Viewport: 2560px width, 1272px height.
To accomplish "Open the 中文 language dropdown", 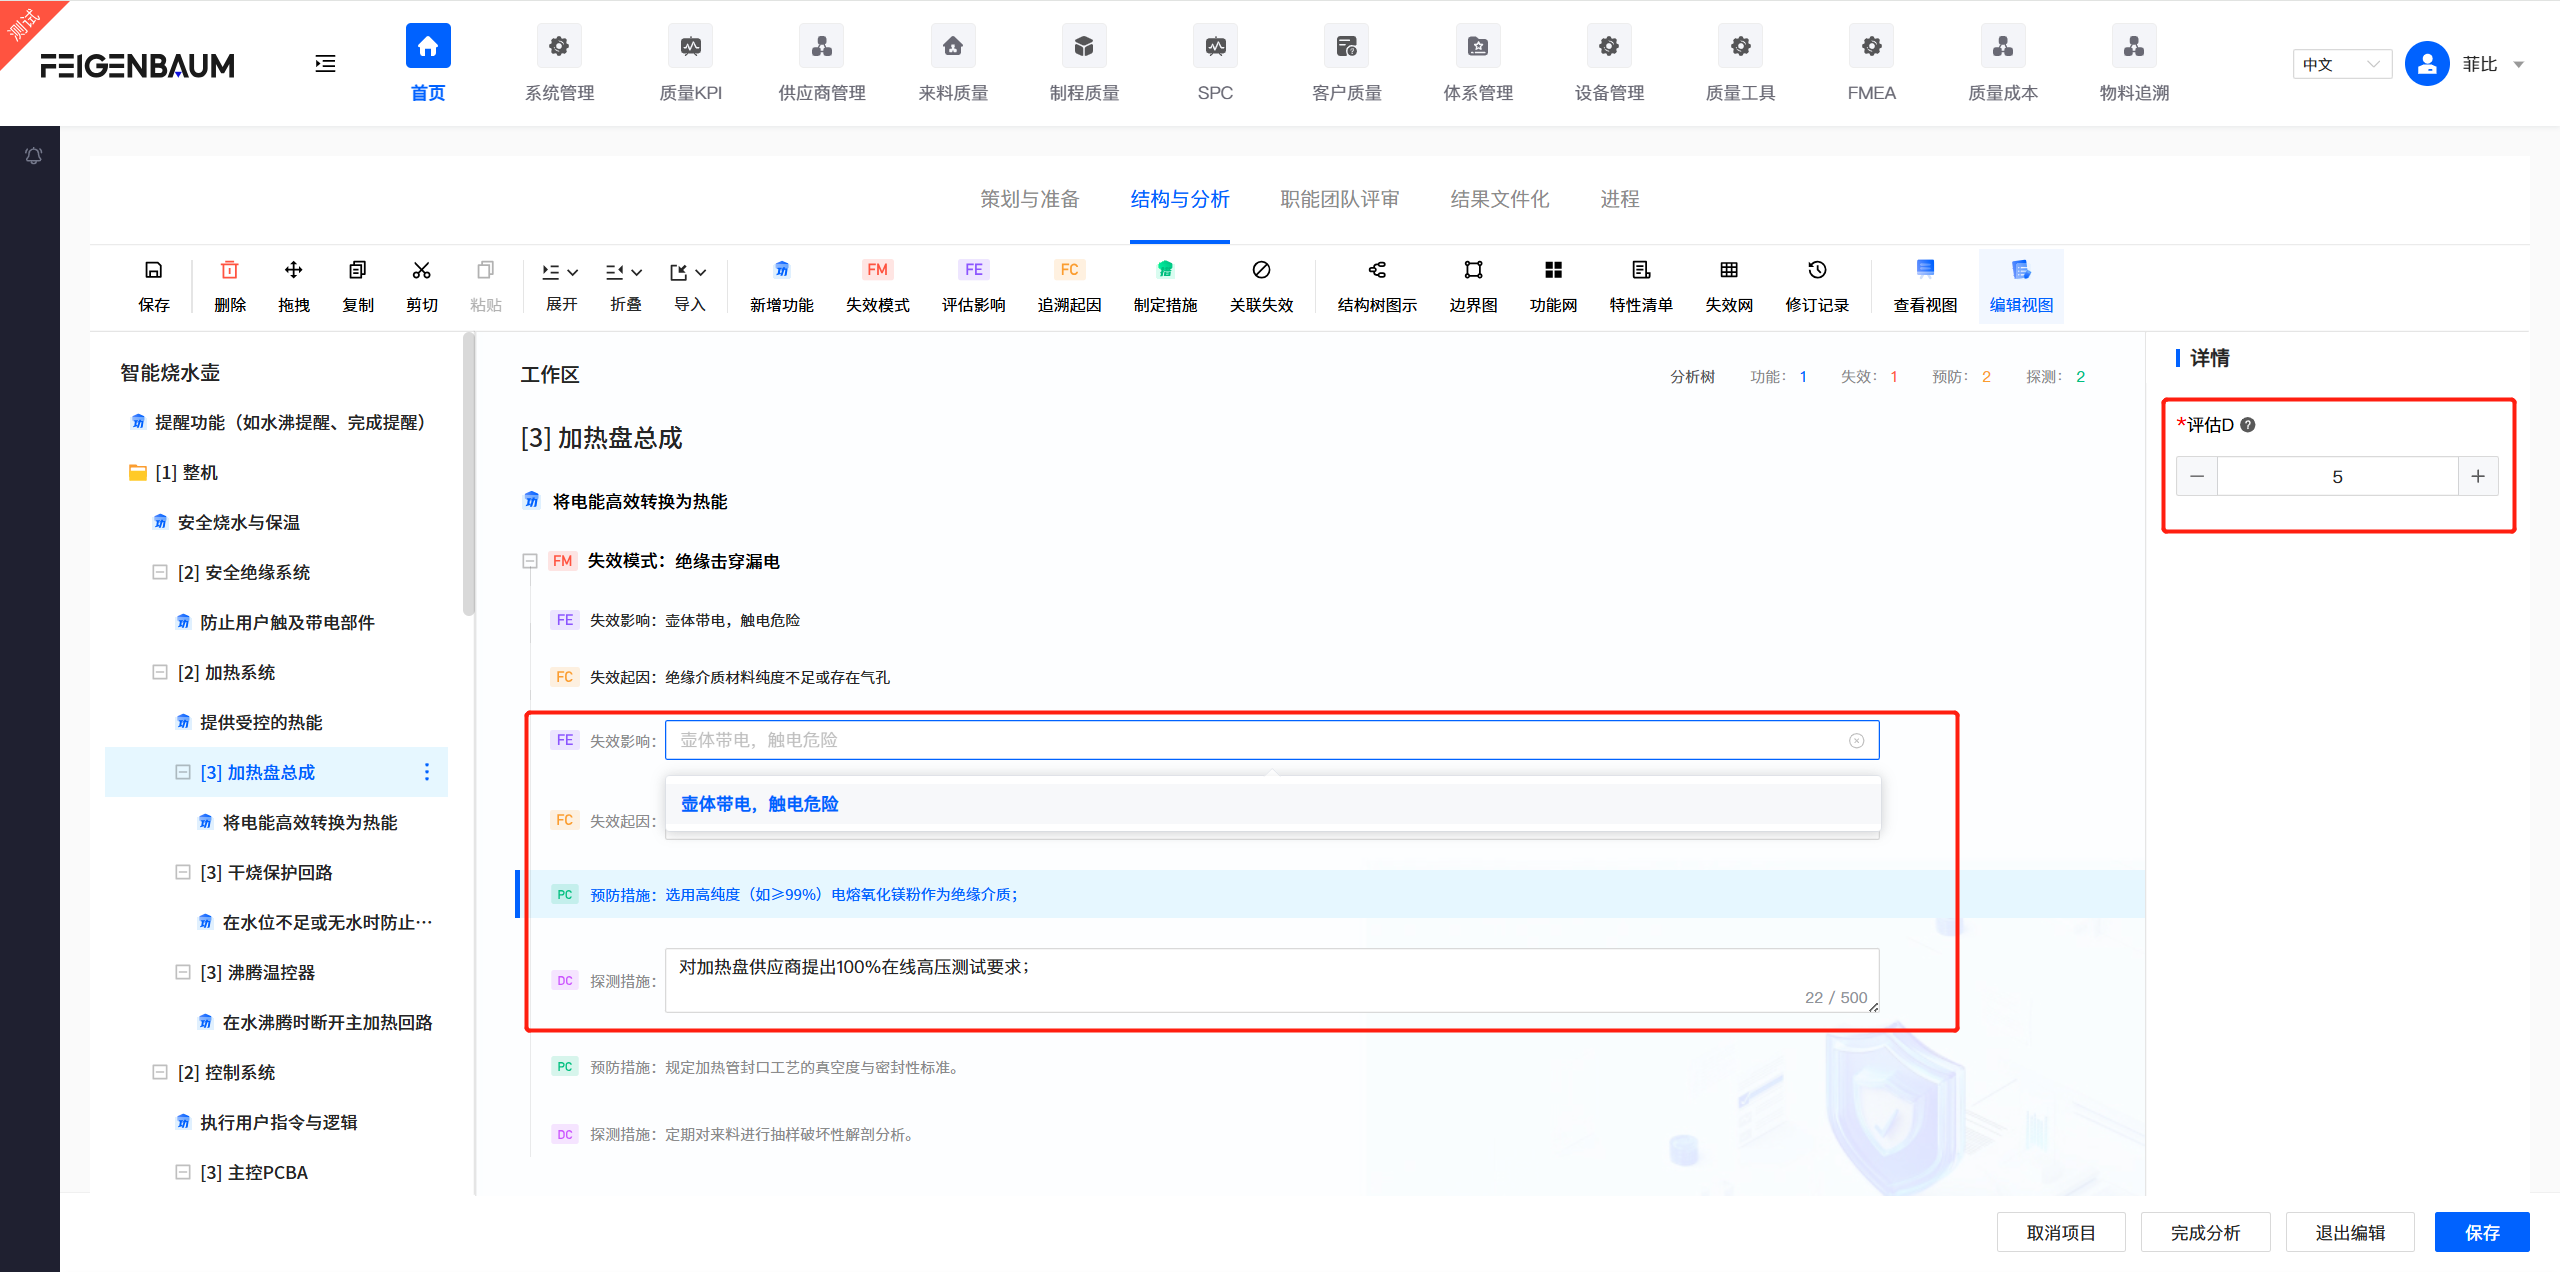I will click(2341, 63).
